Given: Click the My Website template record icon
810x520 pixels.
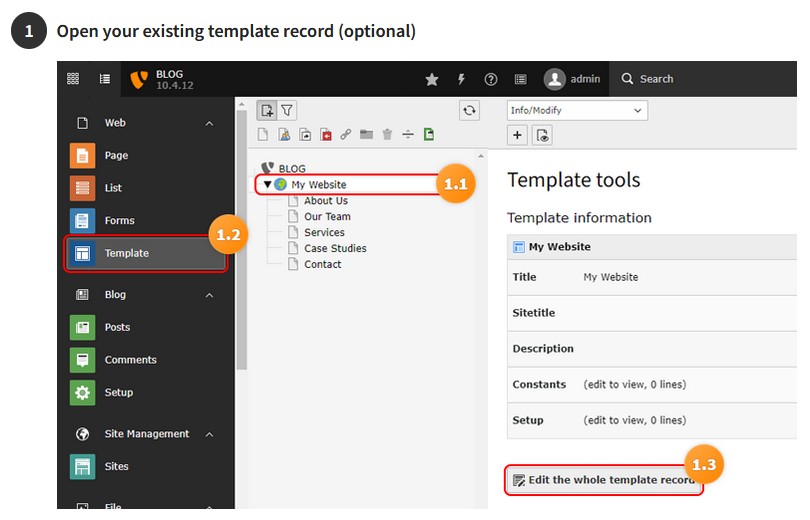Looking at the screenshot, I should point(518,247).
